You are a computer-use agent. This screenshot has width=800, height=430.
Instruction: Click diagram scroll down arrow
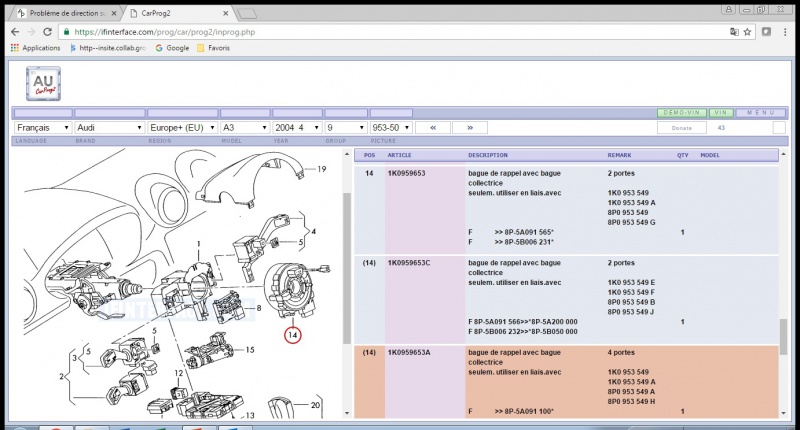coord(347,413)
